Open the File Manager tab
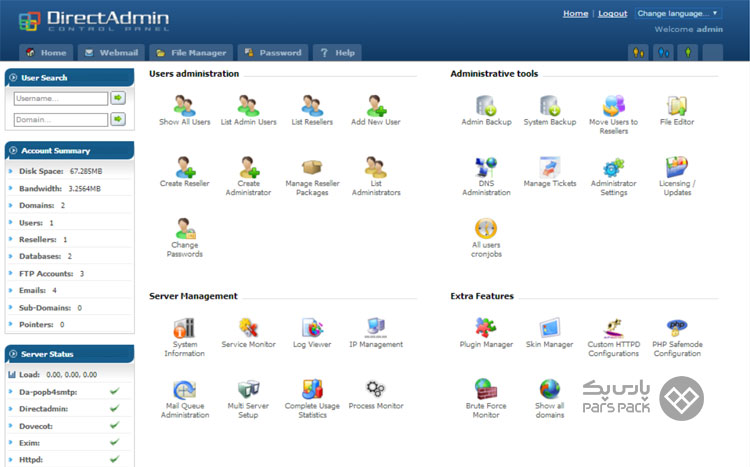 click(x=191, y=53)
